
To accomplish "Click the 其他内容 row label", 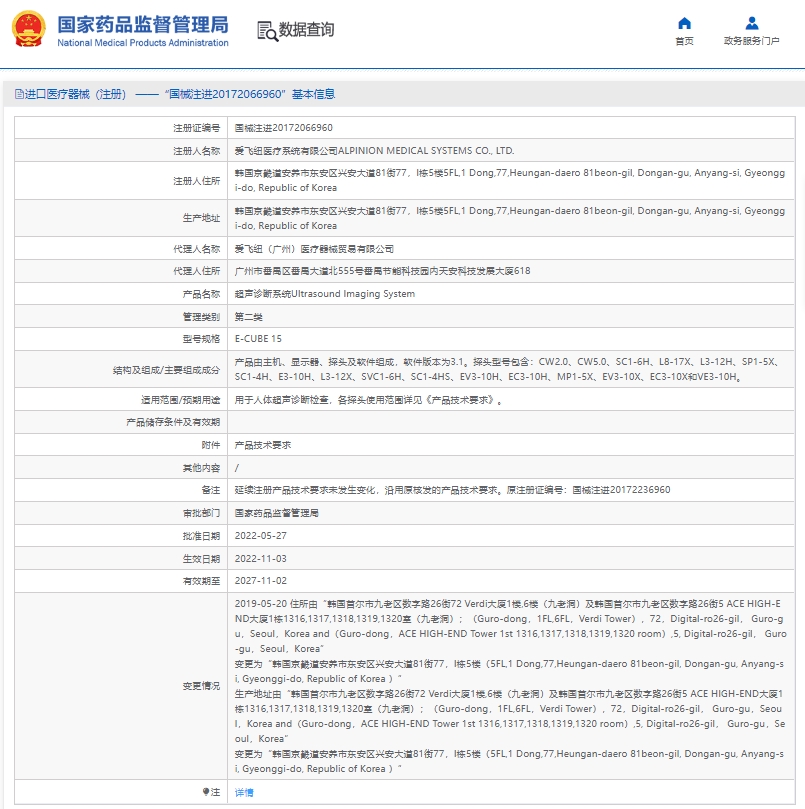I will [201, 468].
